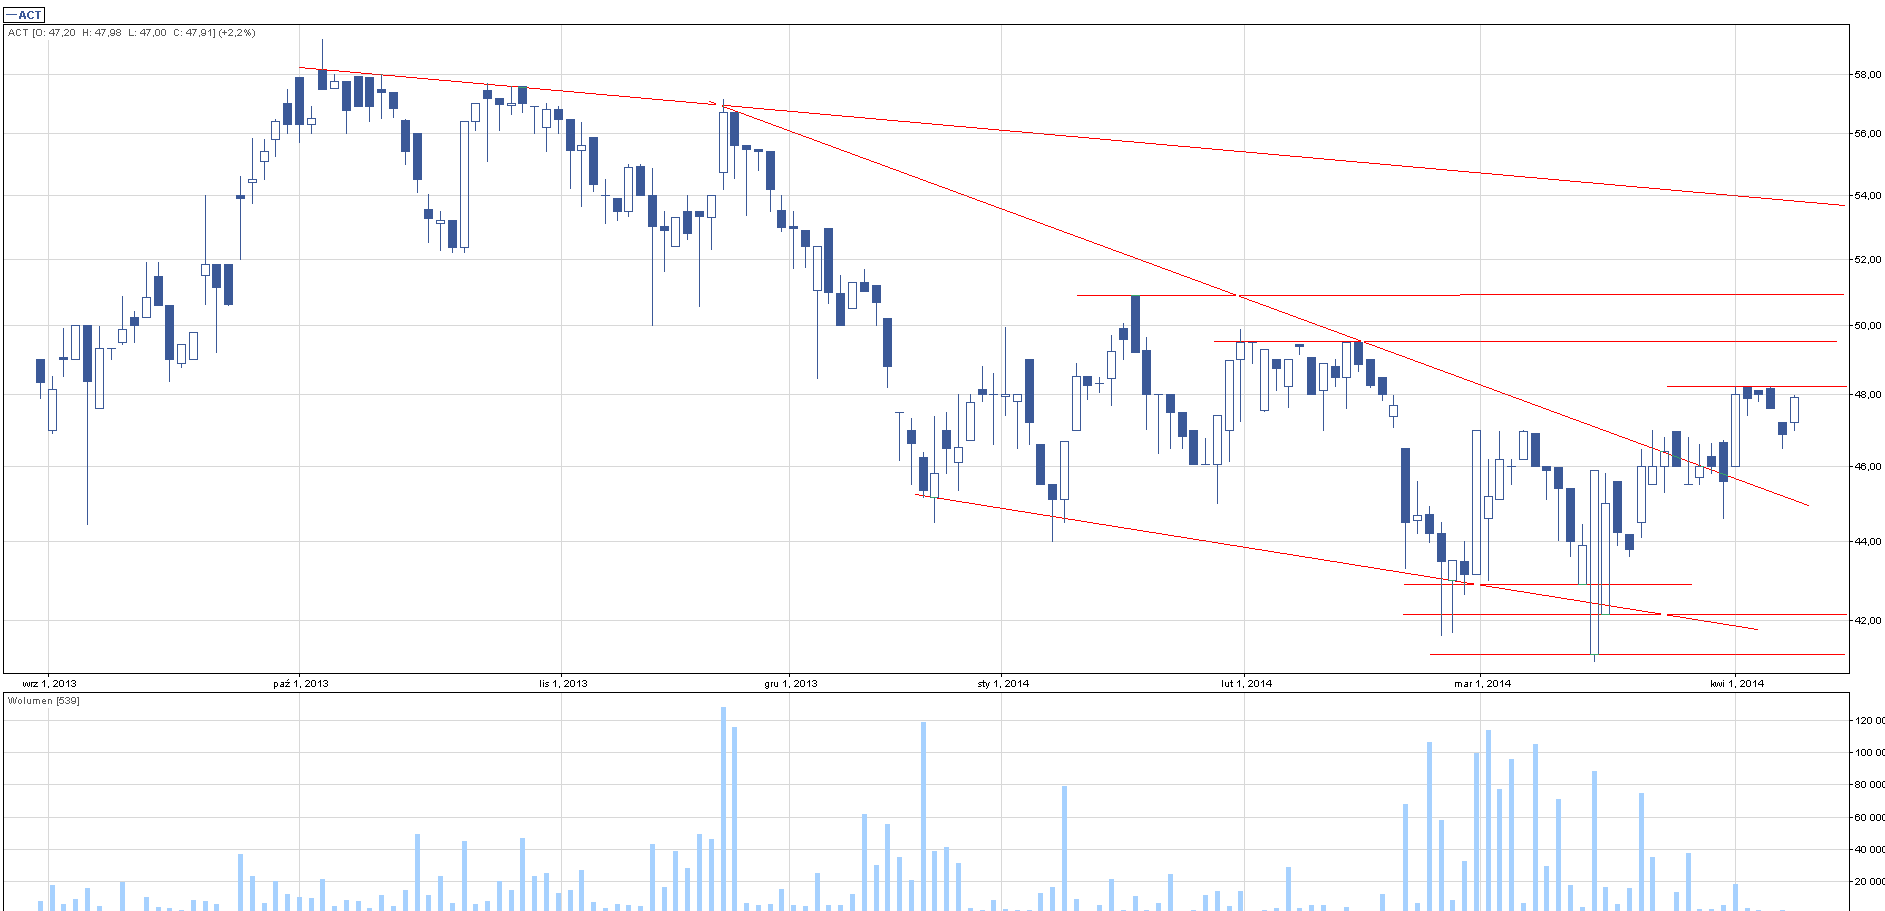Screen dimensions: 1885x911
Task: Click the most recent candlestick on the chart
Action: pyautogui.click(x=1794, y=411)
